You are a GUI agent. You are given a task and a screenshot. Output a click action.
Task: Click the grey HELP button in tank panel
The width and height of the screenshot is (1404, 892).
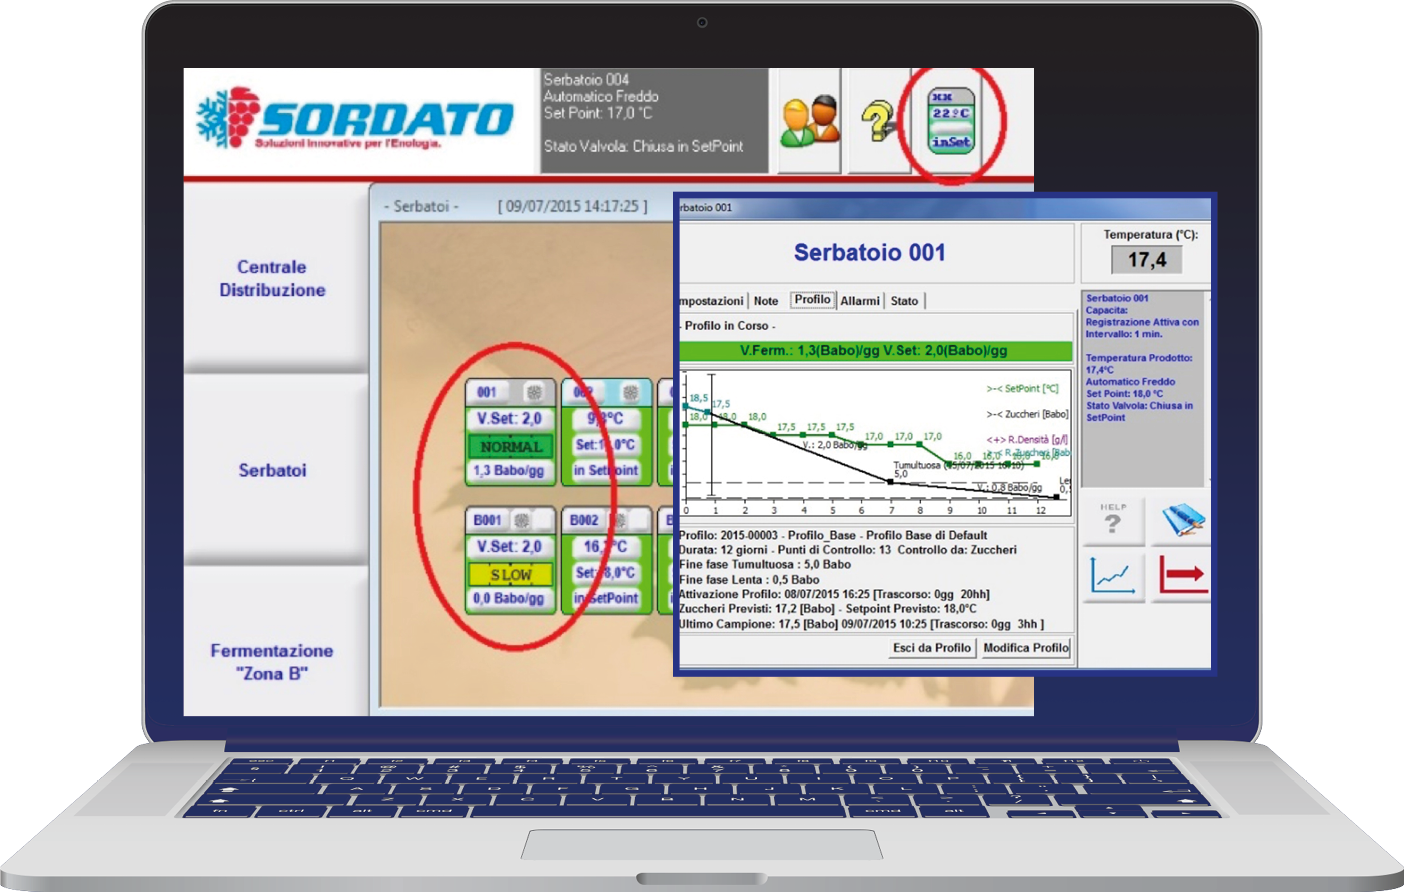[x=1113, y=520]
